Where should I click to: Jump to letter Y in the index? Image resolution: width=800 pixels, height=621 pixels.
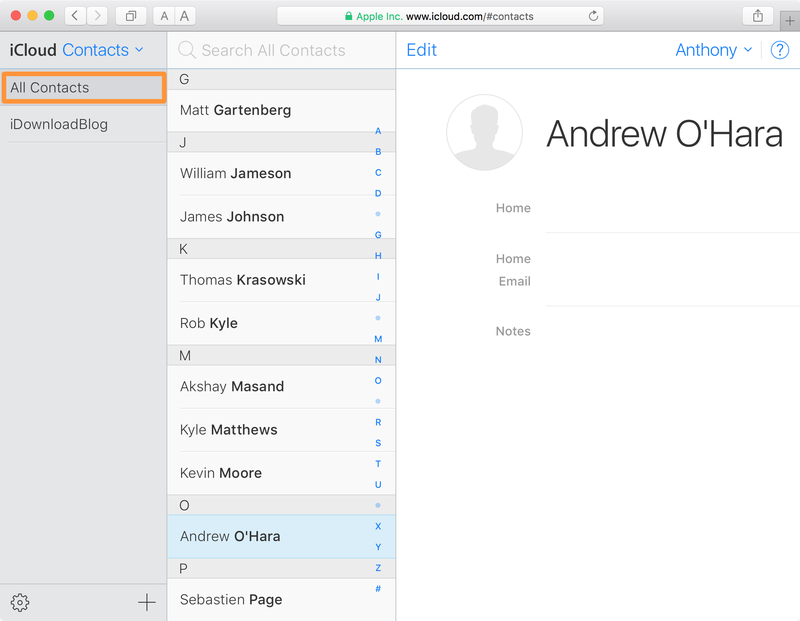click(378, 547)
